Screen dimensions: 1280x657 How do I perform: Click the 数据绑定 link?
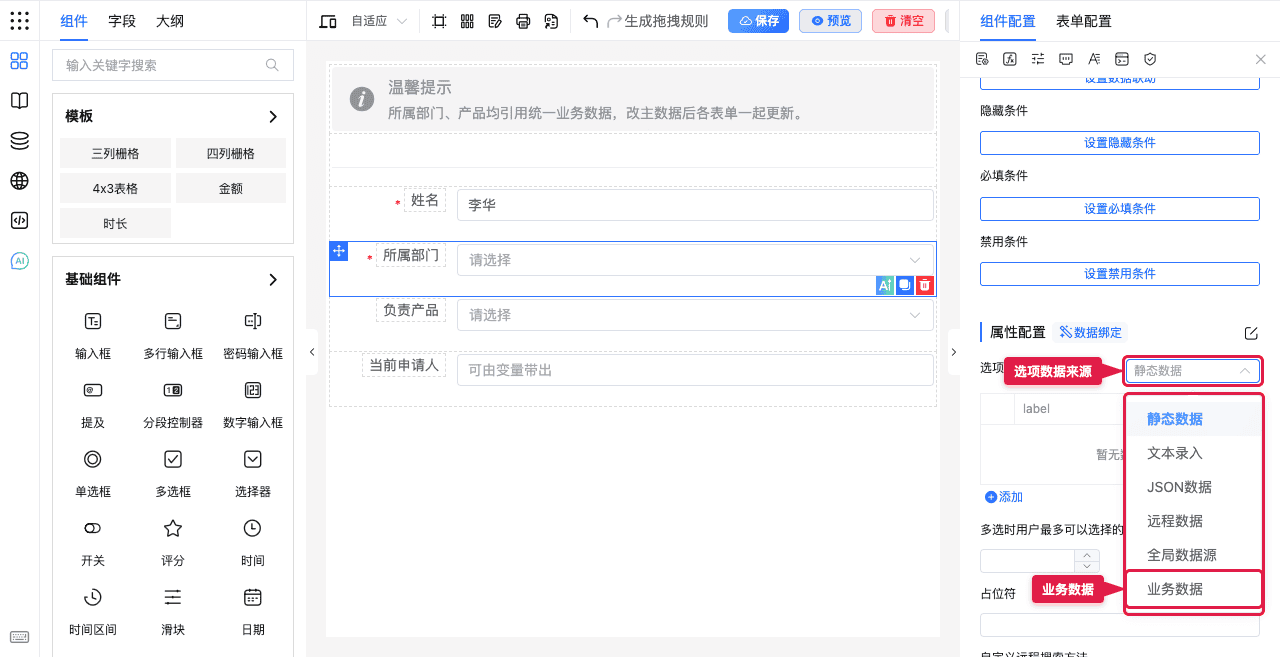click(1091, 333)
